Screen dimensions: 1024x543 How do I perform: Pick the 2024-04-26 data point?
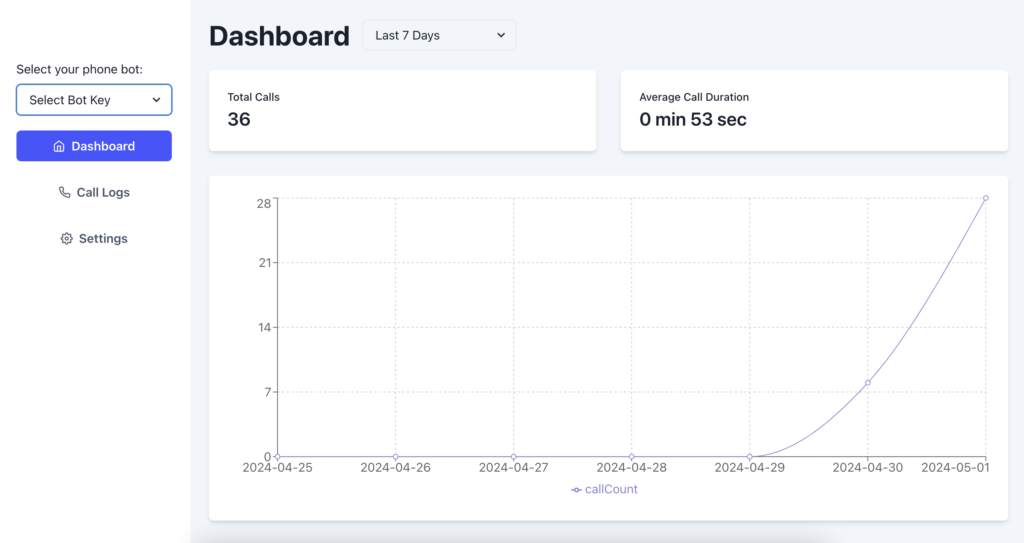coord(395,456)
